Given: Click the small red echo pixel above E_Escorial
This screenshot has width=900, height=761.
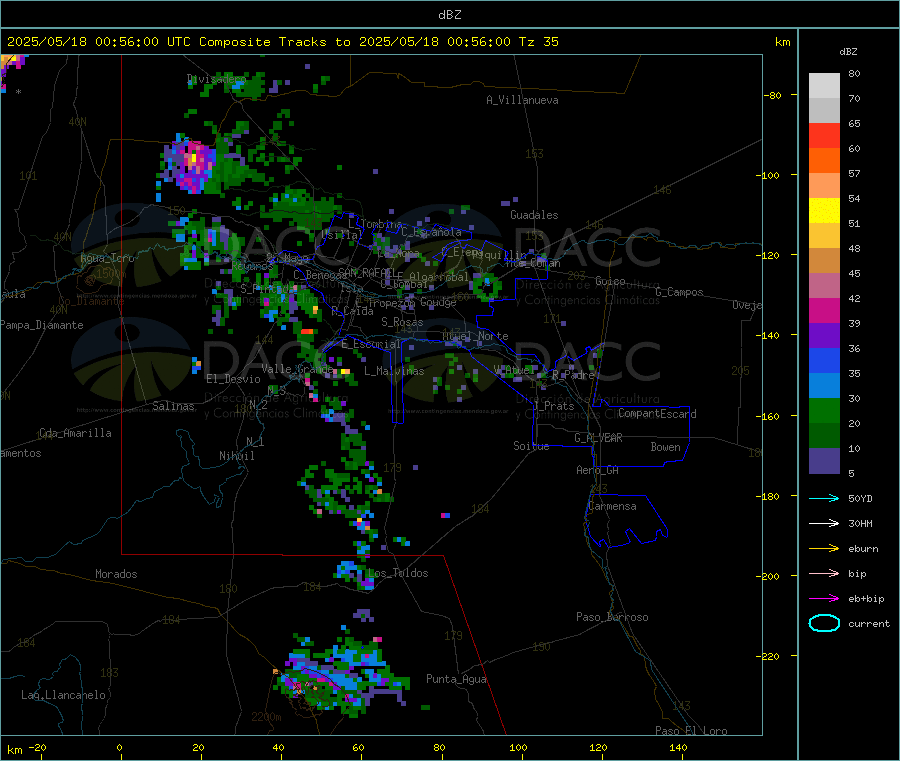Looking at the screenshot, I should tap(307, 332).
